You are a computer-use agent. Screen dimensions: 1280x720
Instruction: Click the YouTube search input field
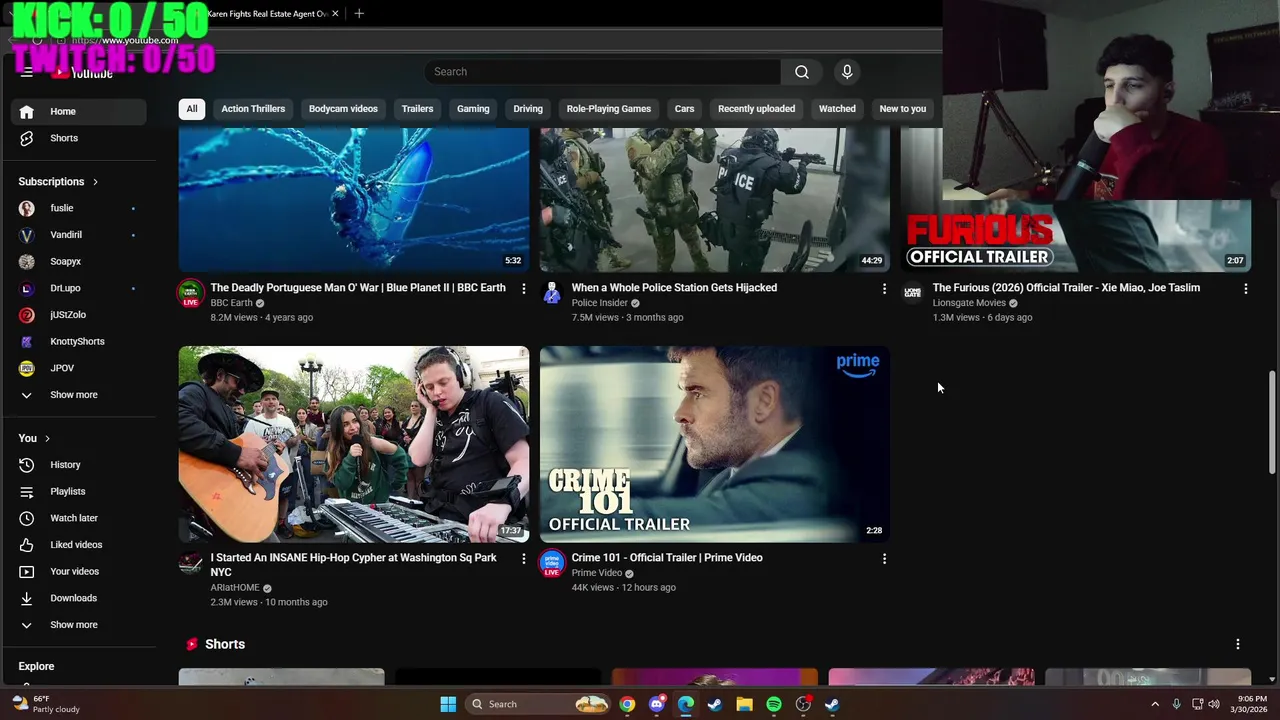tap(602, 72)
